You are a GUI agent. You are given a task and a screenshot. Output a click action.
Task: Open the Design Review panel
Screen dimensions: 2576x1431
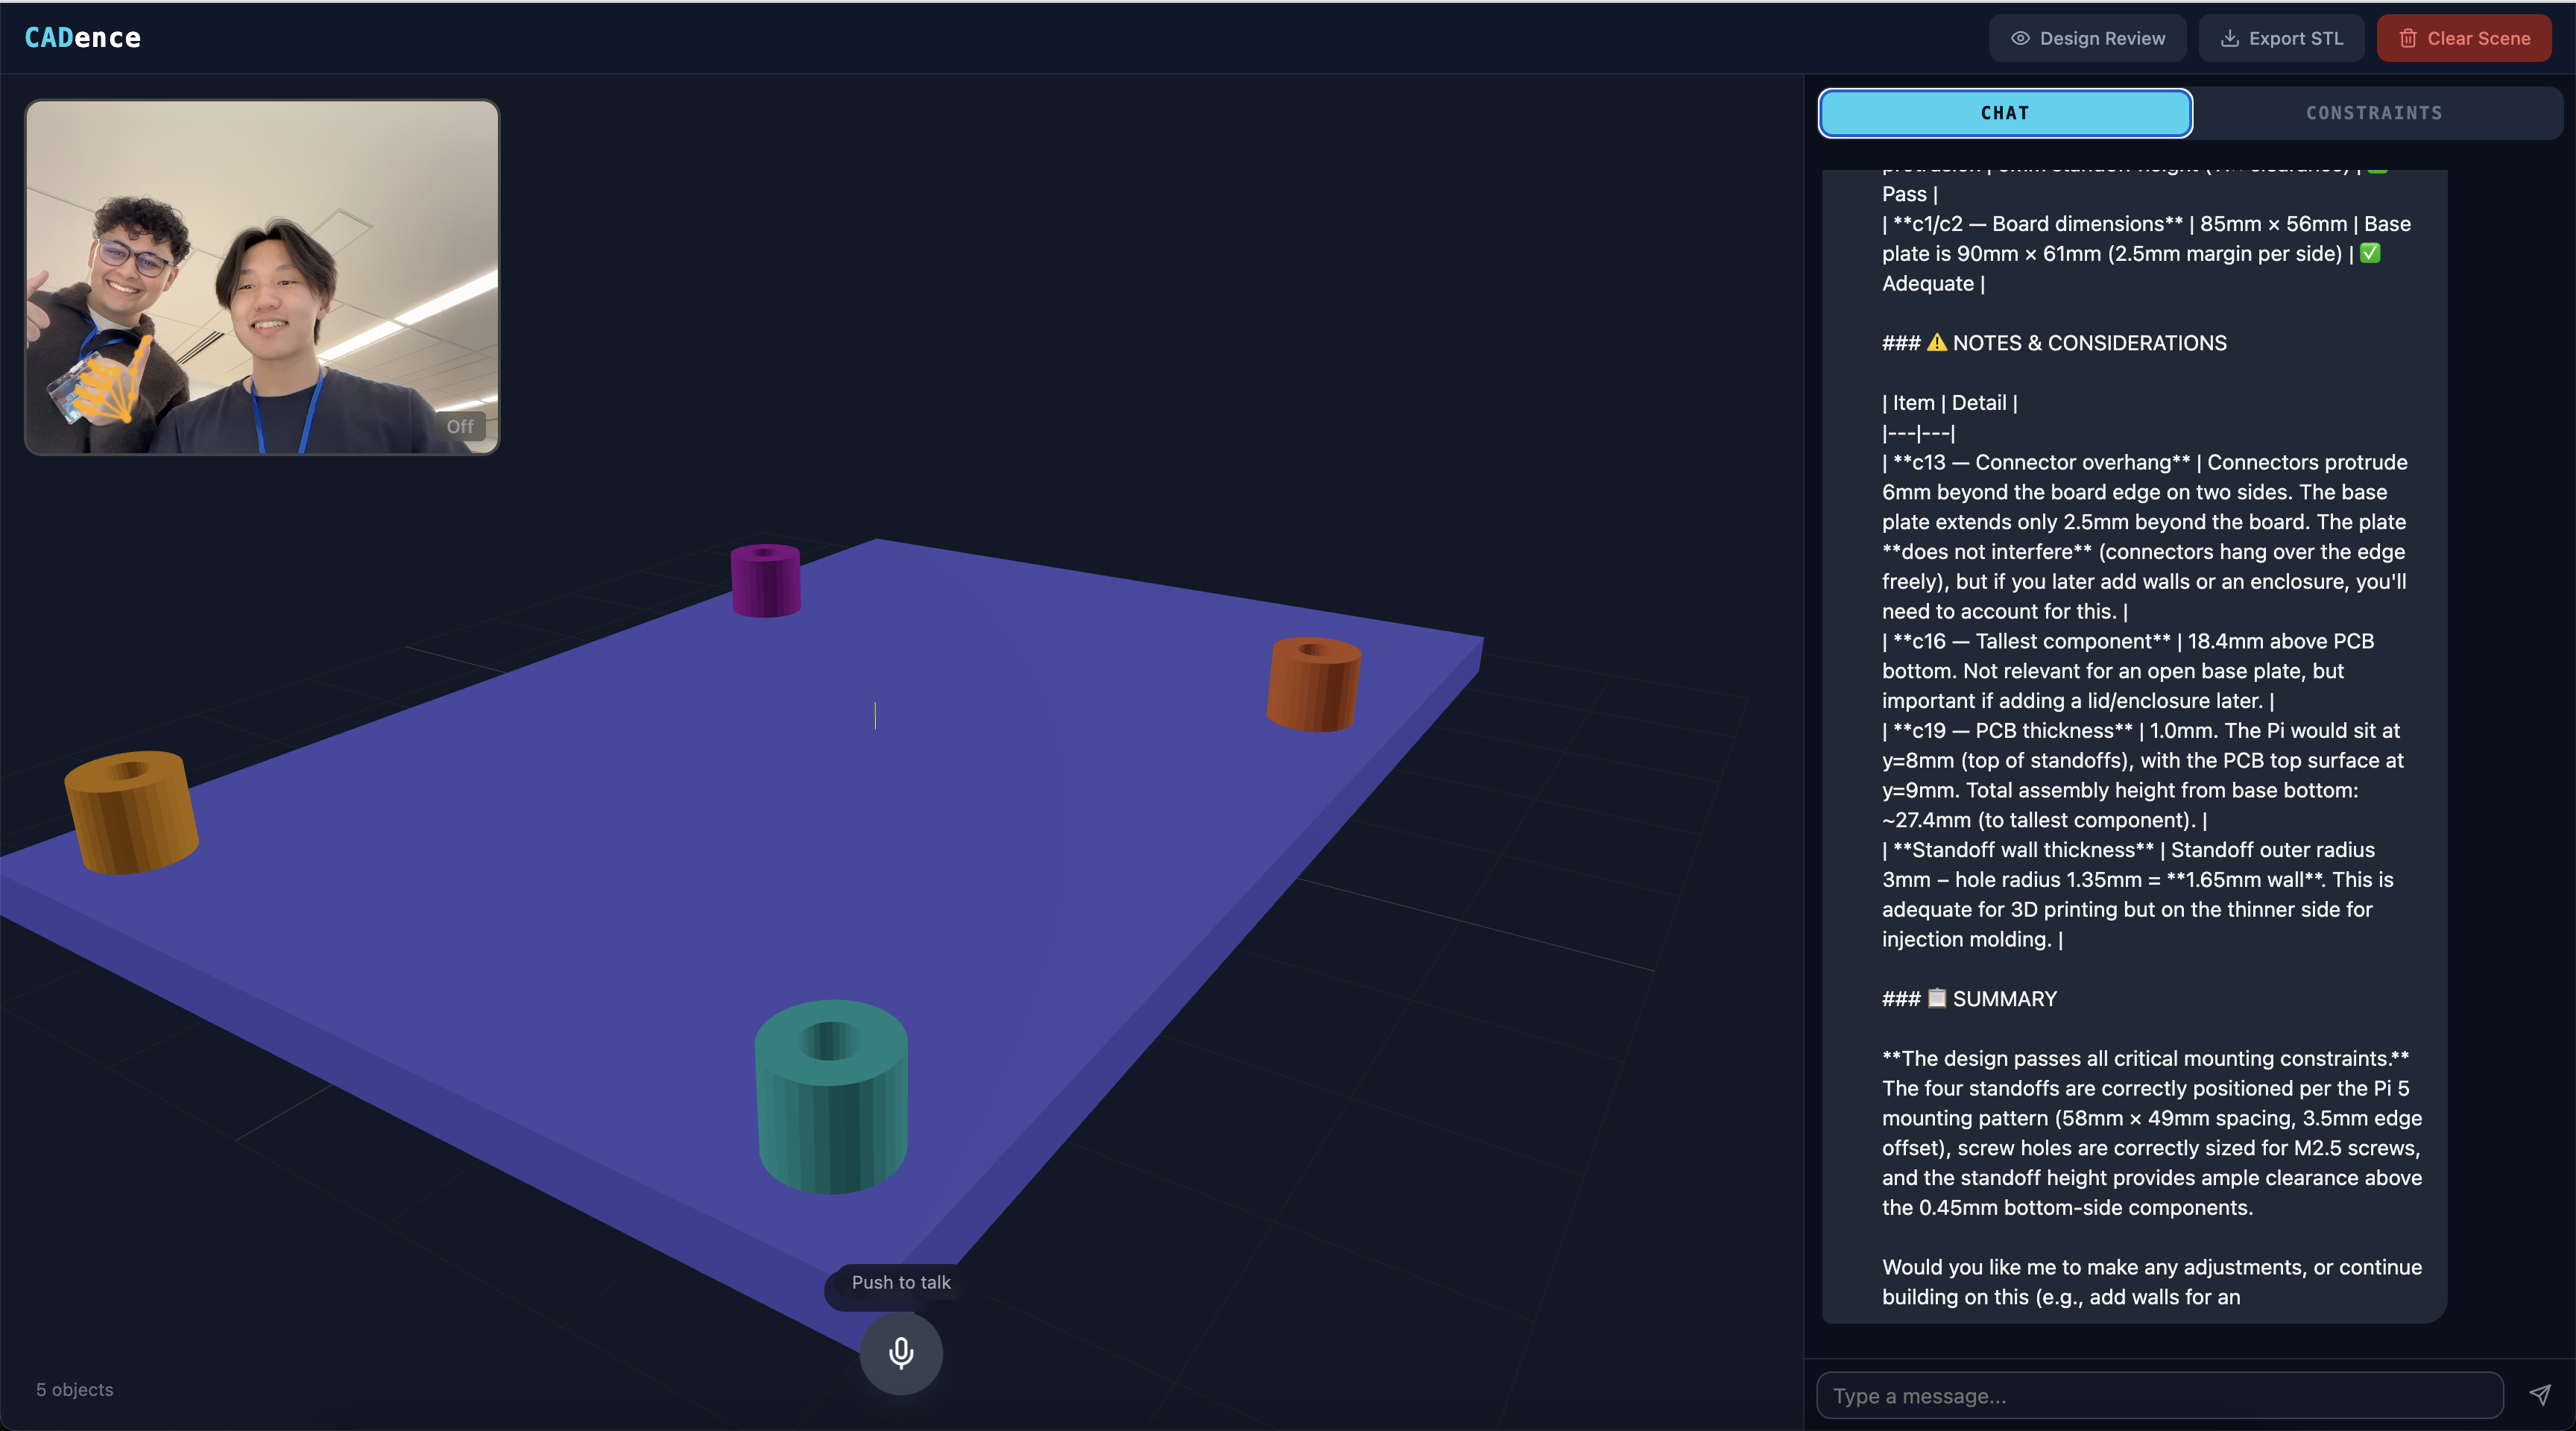(x=2101, y=38)
